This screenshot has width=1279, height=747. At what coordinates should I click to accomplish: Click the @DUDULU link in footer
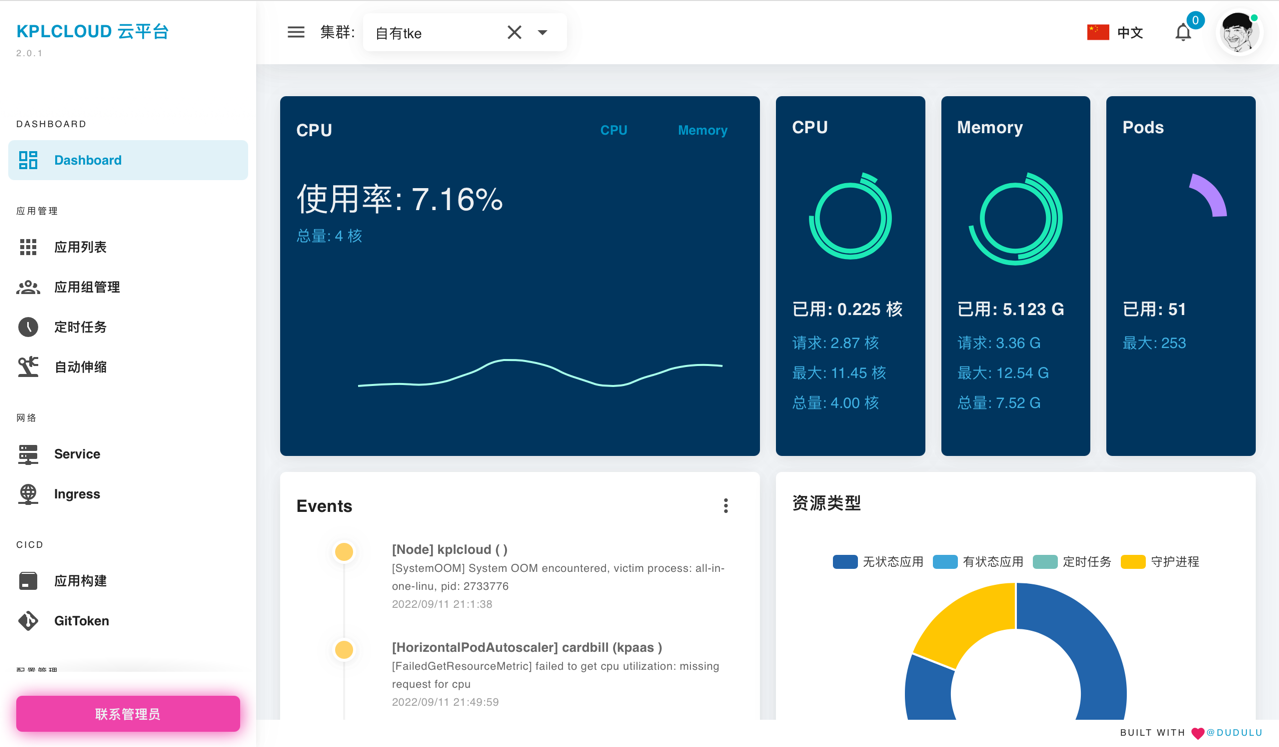(1234, 733)
